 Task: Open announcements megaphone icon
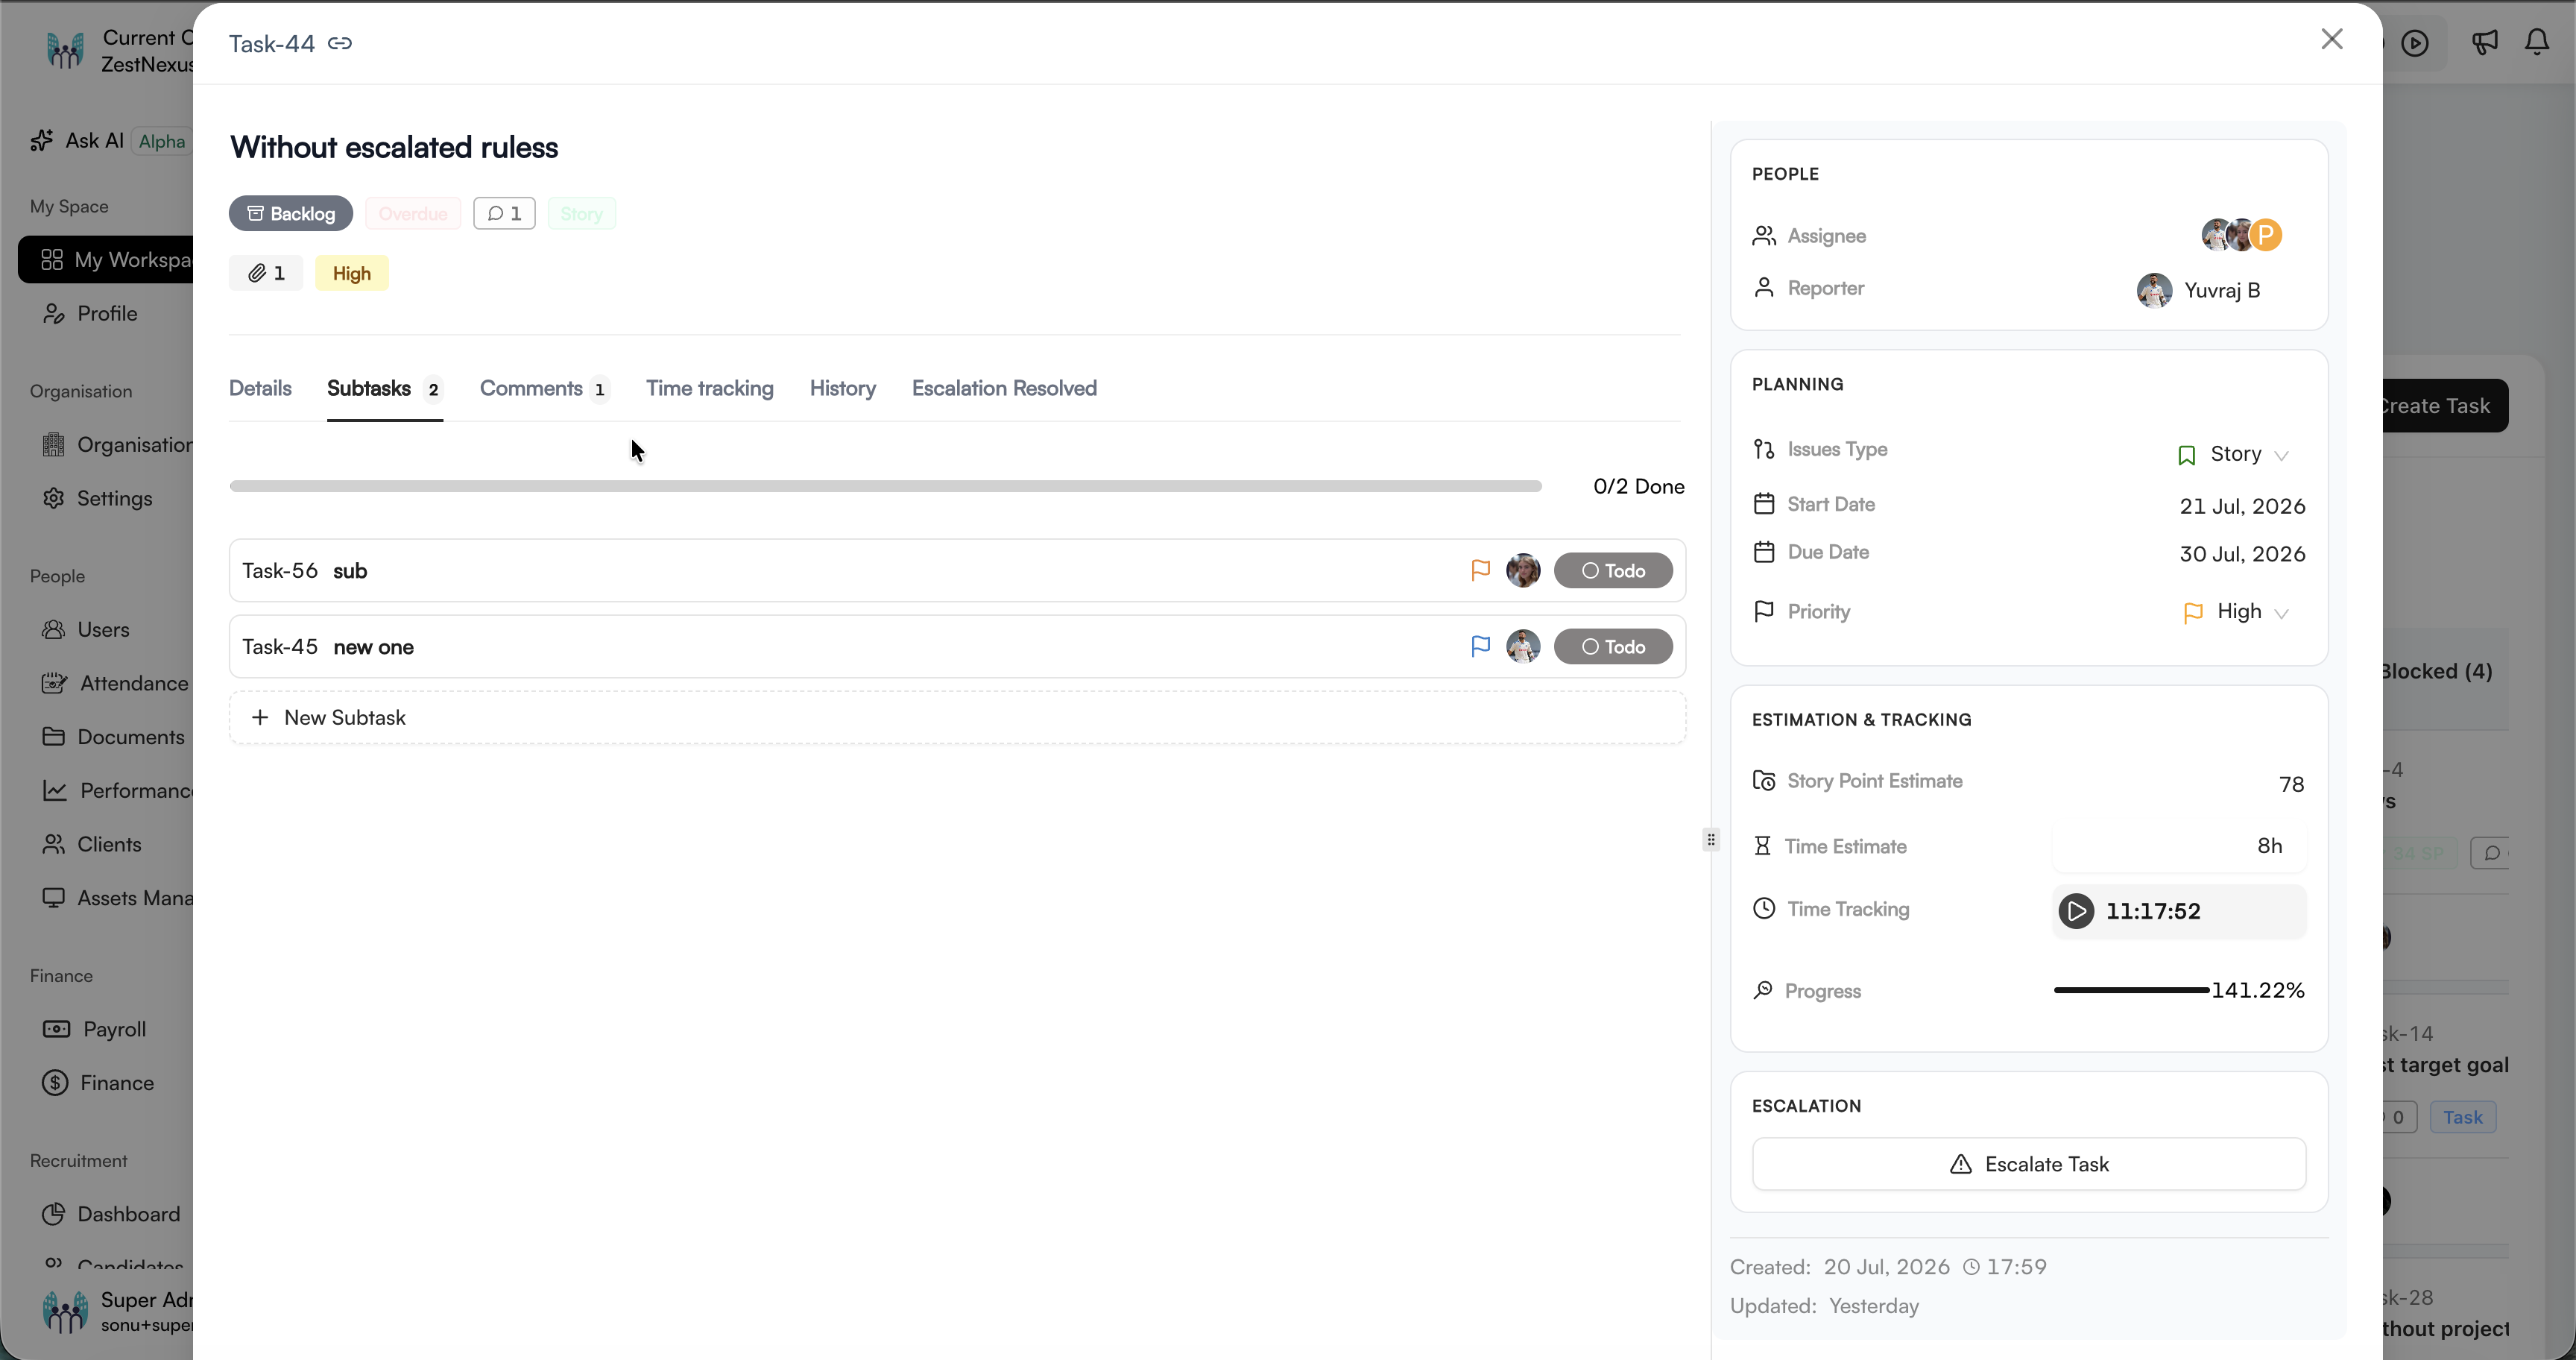point(2485,42)
